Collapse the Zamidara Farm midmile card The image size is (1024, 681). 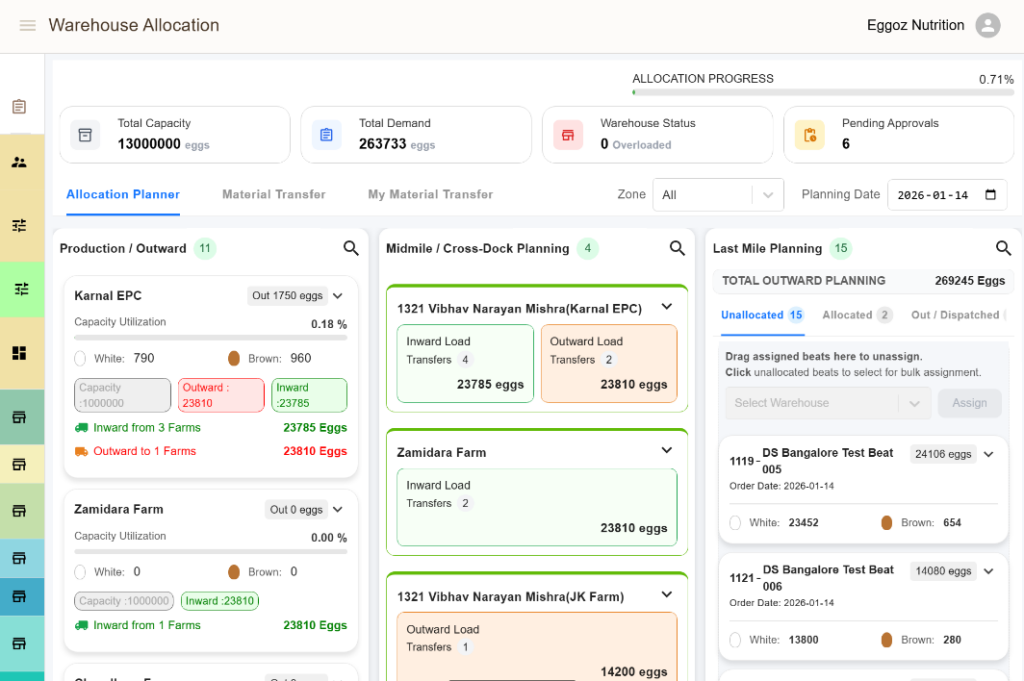pos(667,451)
